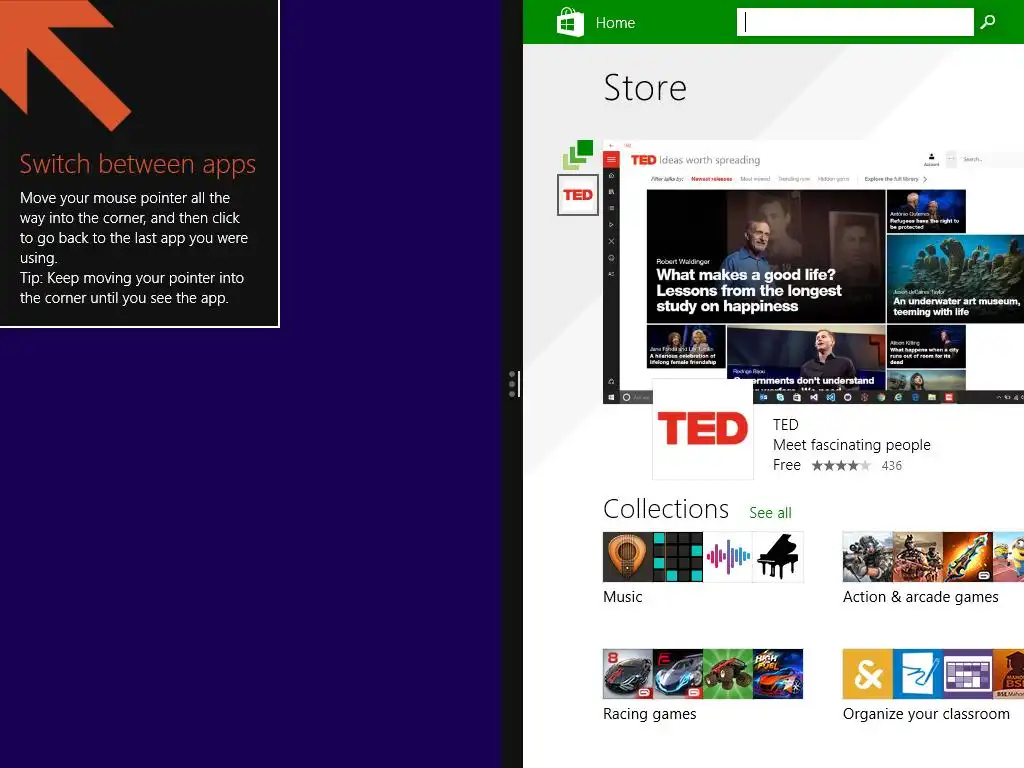Image resolution: width=1024 pixels, height=768 pixels.
Task: Open the See all collections link
Action: pyautogui.click(x=770, y=513)
